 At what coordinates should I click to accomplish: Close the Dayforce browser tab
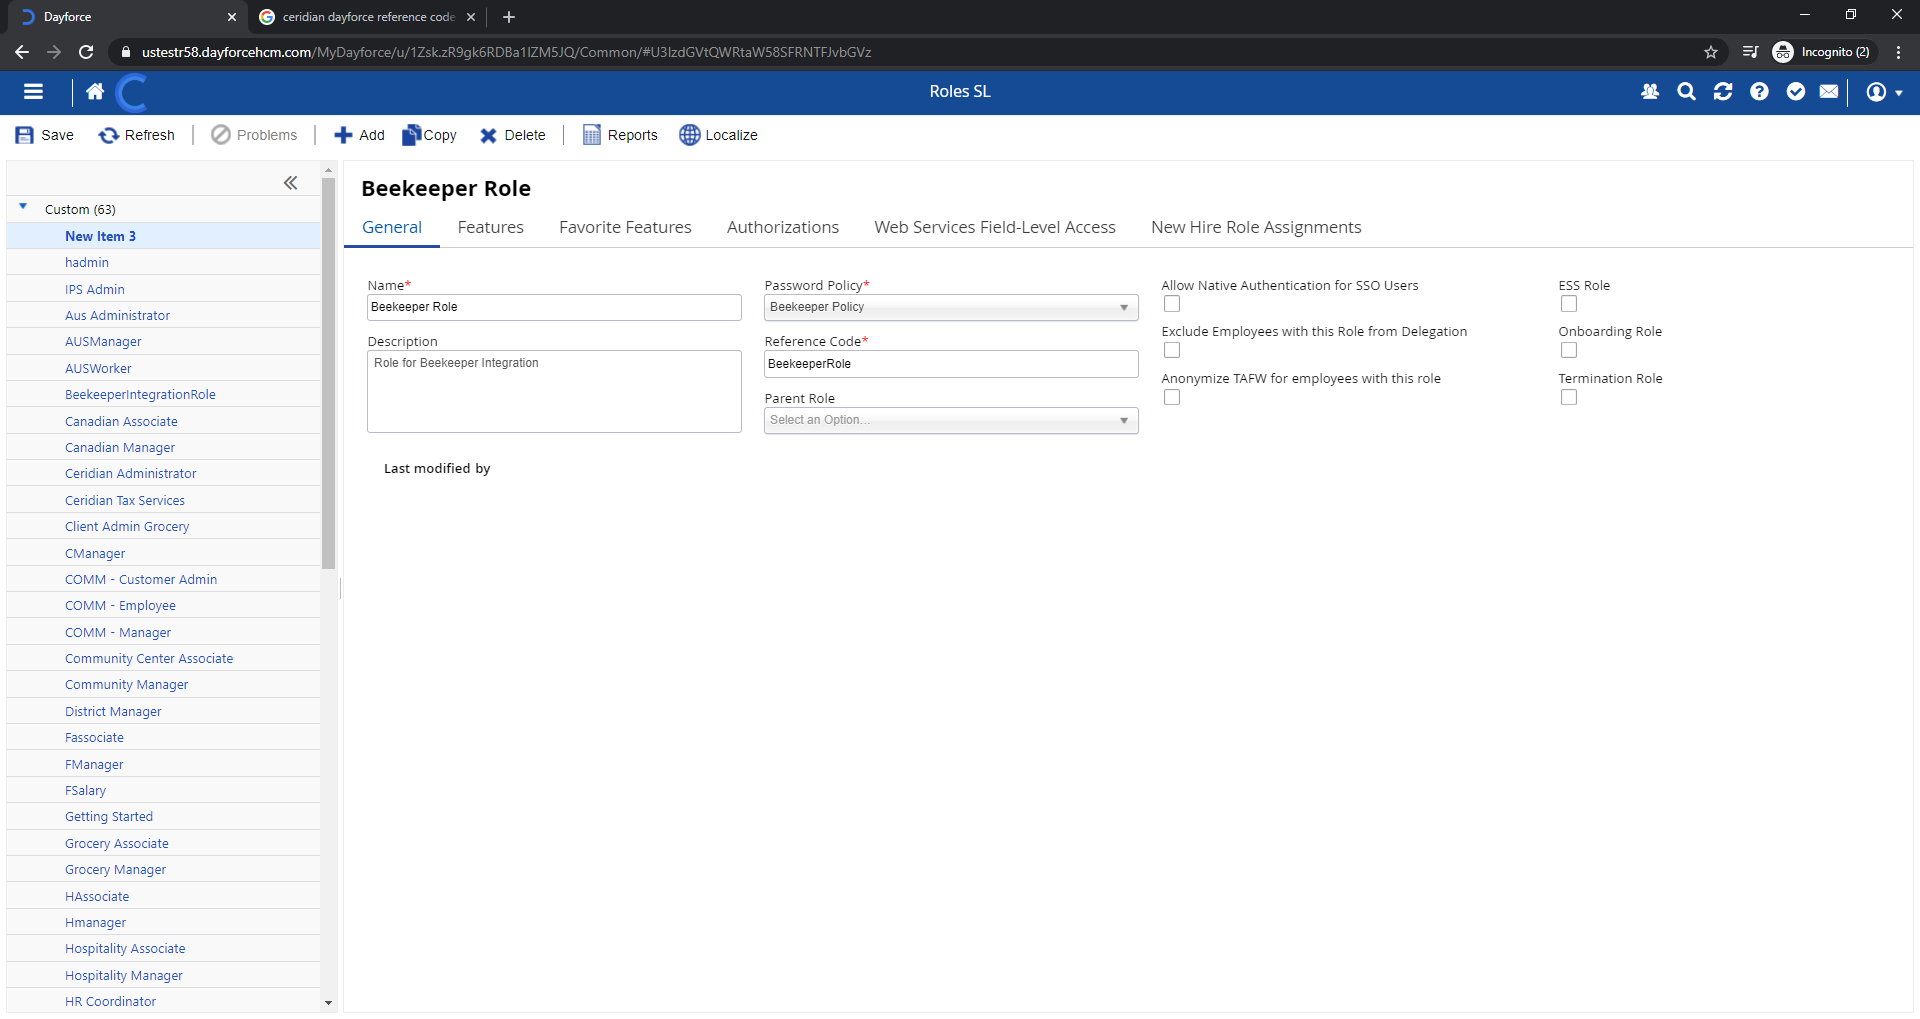[232, 17]
